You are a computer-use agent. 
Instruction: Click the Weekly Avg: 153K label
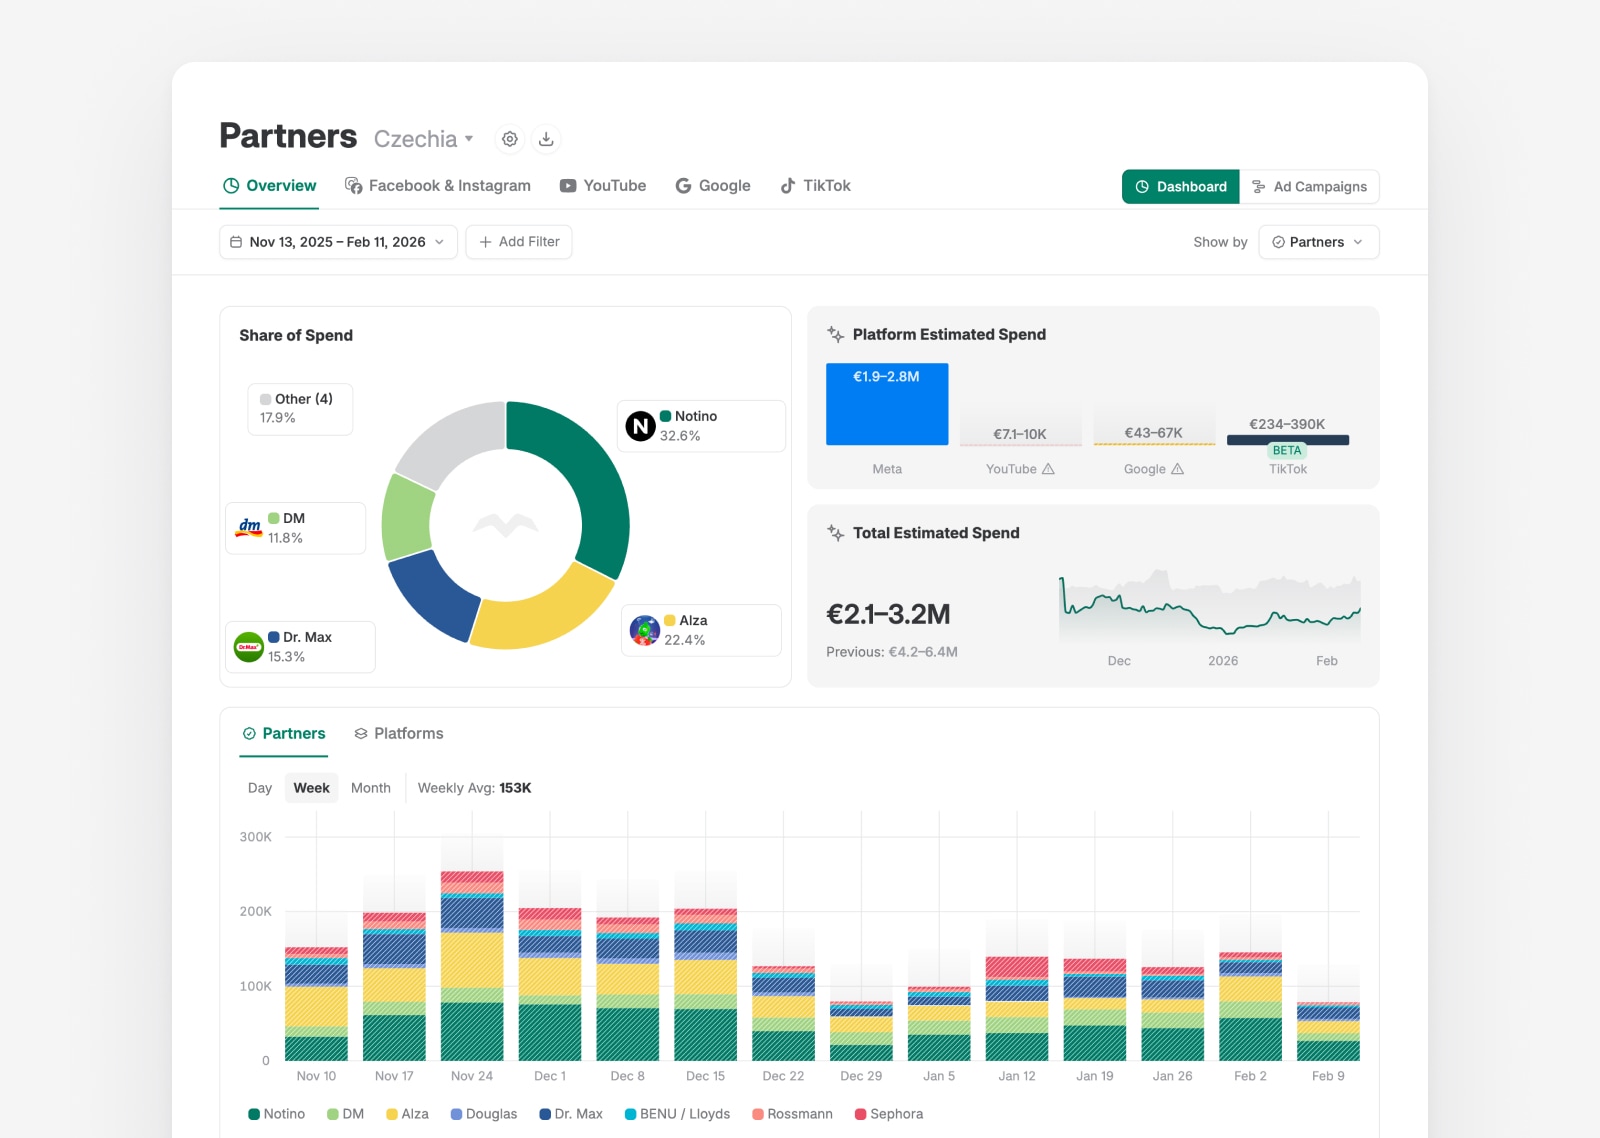coord(474,788)
